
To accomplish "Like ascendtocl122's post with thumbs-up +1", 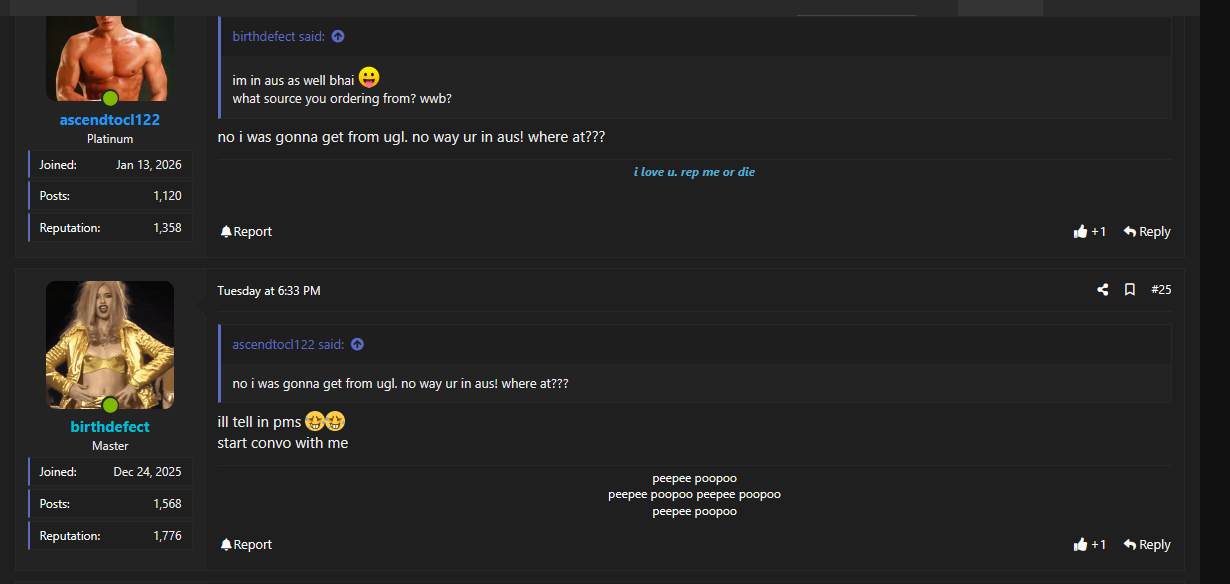I will click(x=1090, y=232).
